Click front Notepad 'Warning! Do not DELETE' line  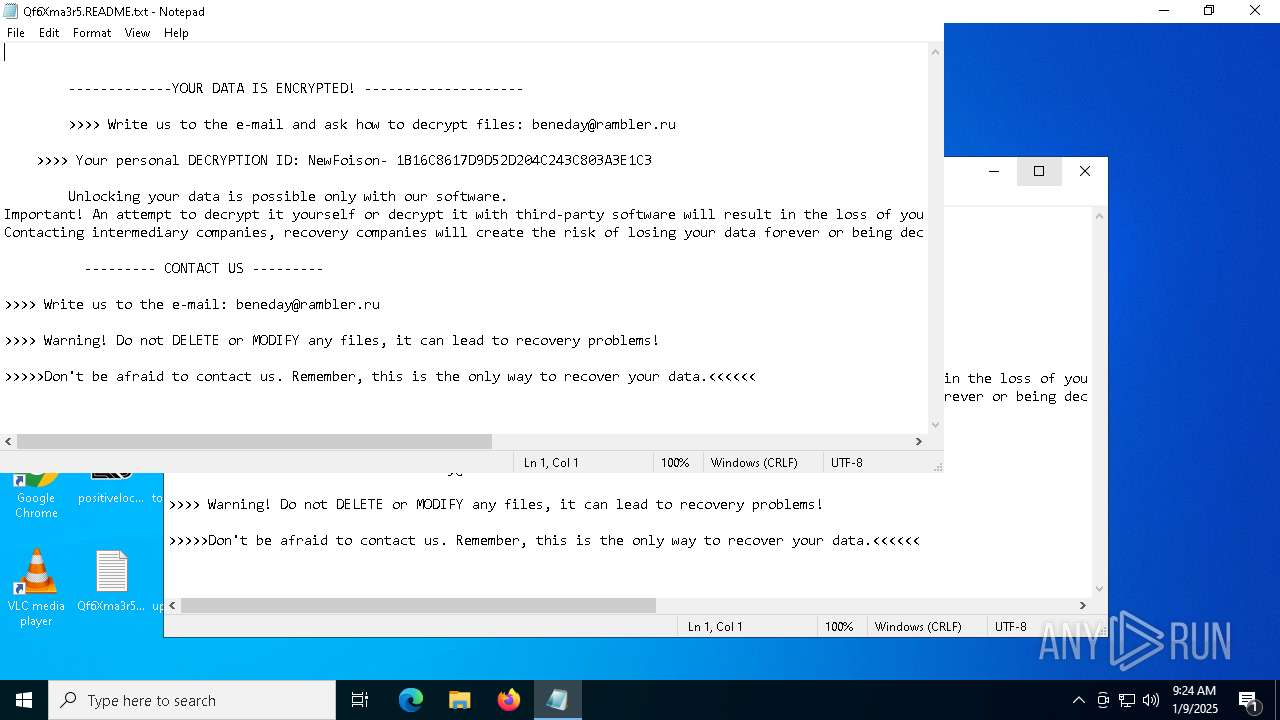tap(332, 340)
